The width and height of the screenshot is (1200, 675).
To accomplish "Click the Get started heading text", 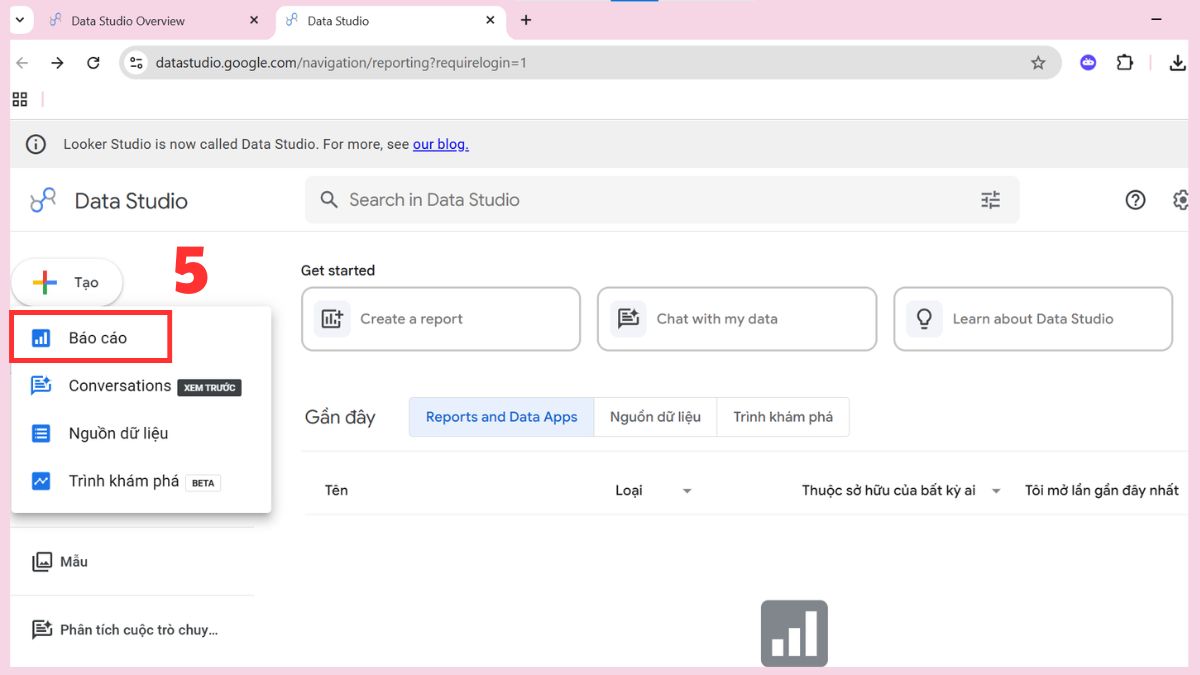I will (x=338, y=270).
